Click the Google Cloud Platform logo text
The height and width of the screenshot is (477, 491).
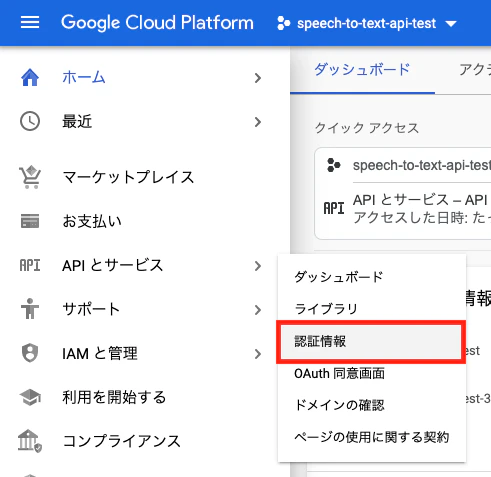pos(157,23)
